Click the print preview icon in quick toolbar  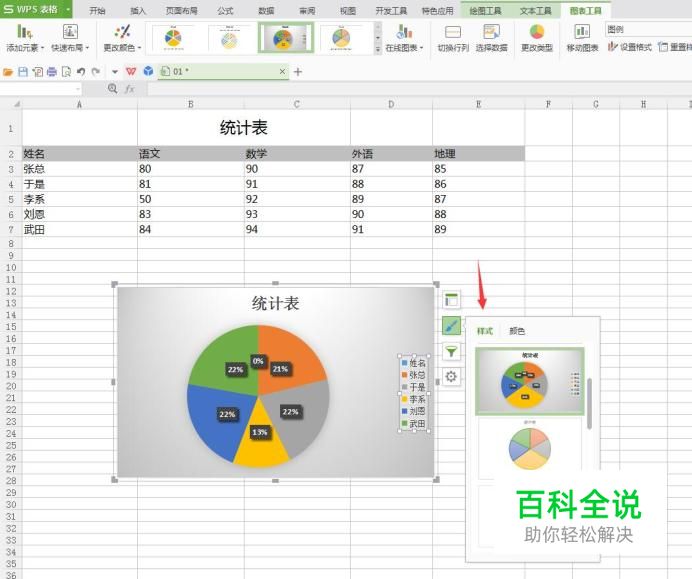[x=66, y=71]
